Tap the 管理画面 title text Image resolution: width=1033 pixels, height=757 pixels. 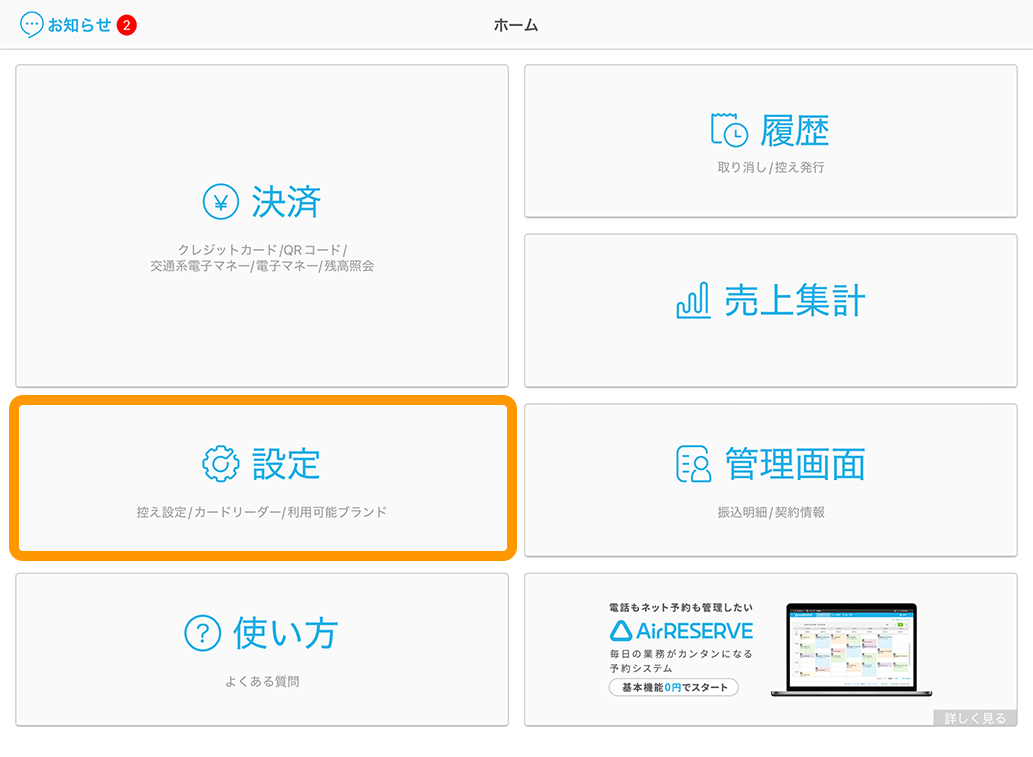coord(794,464)
